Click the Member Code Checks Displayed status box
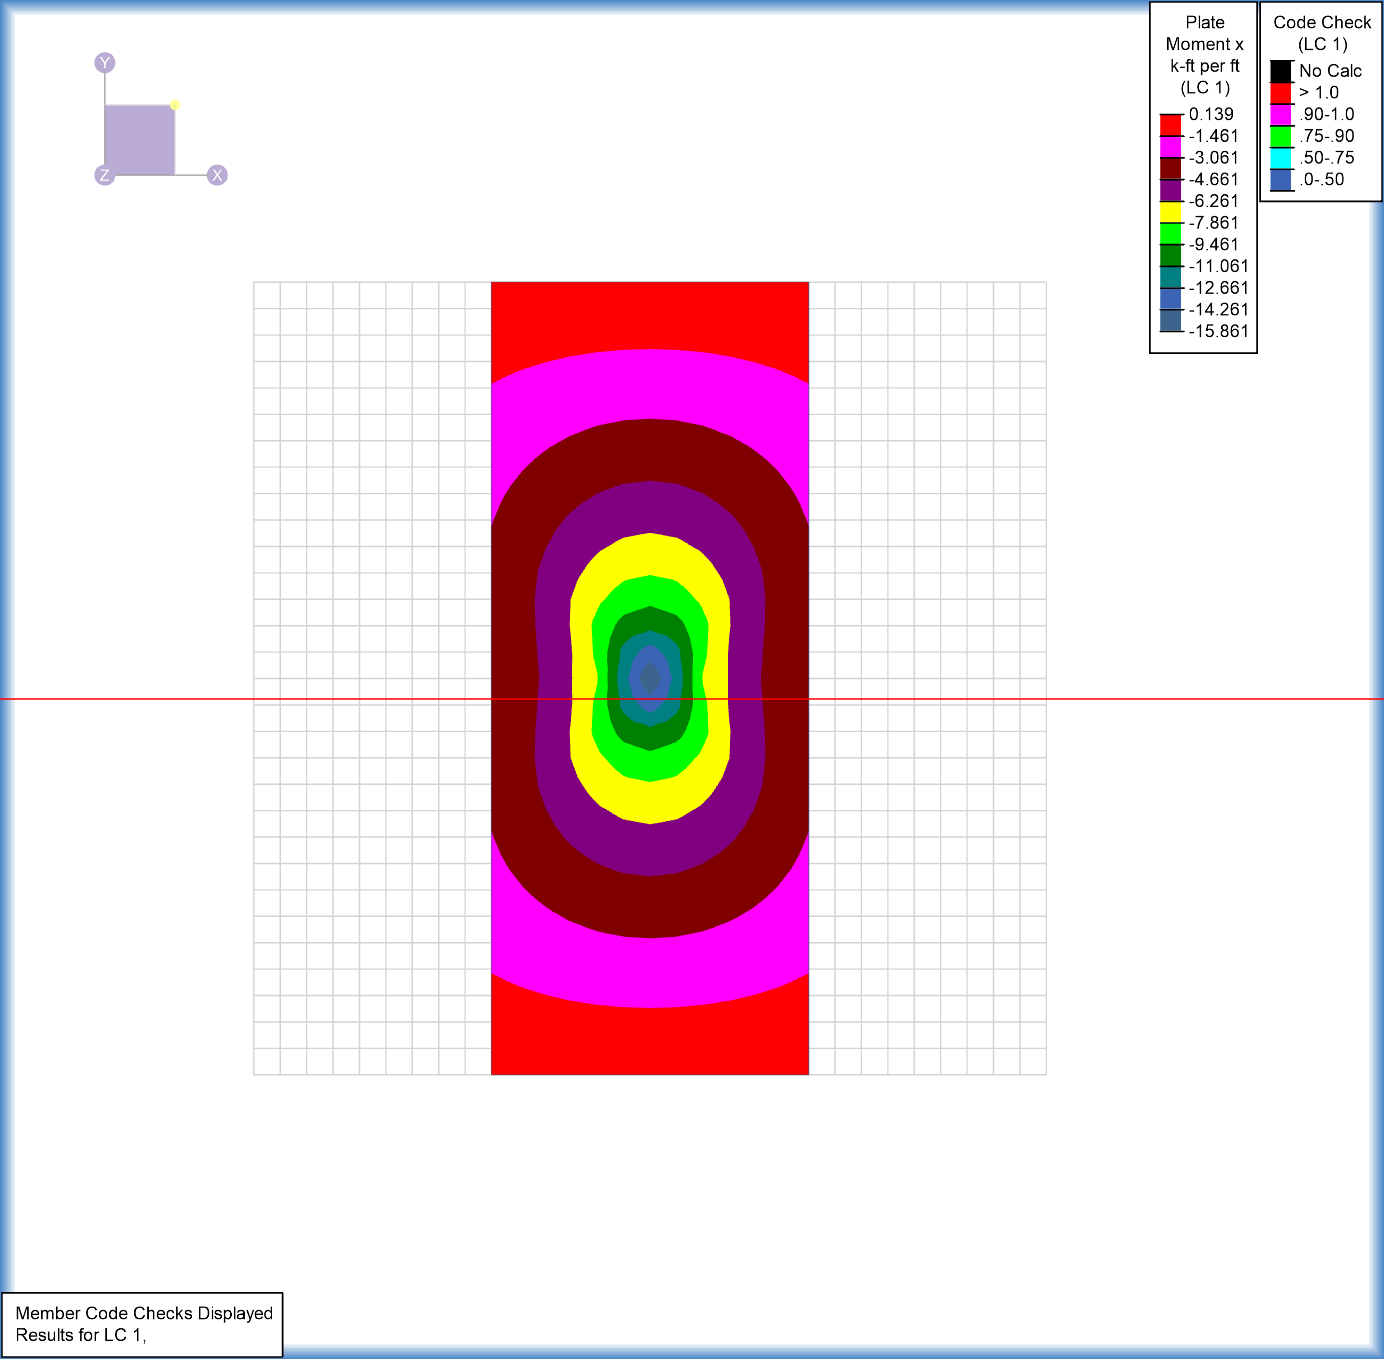Screen dimensions: 1384x1359 click(x=143, y=1324)
